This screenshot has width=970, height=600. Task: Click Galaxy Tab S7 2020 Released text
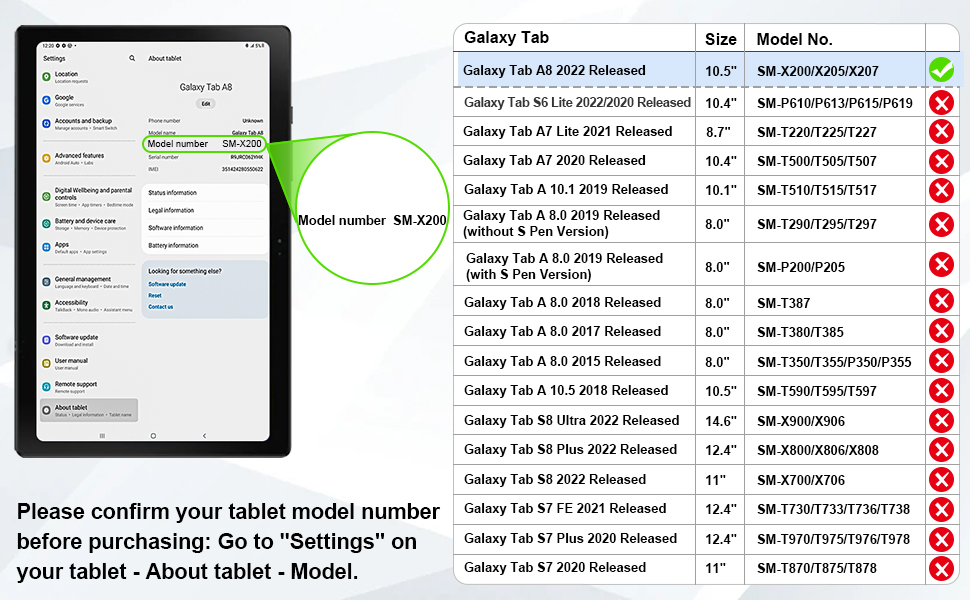555,567
